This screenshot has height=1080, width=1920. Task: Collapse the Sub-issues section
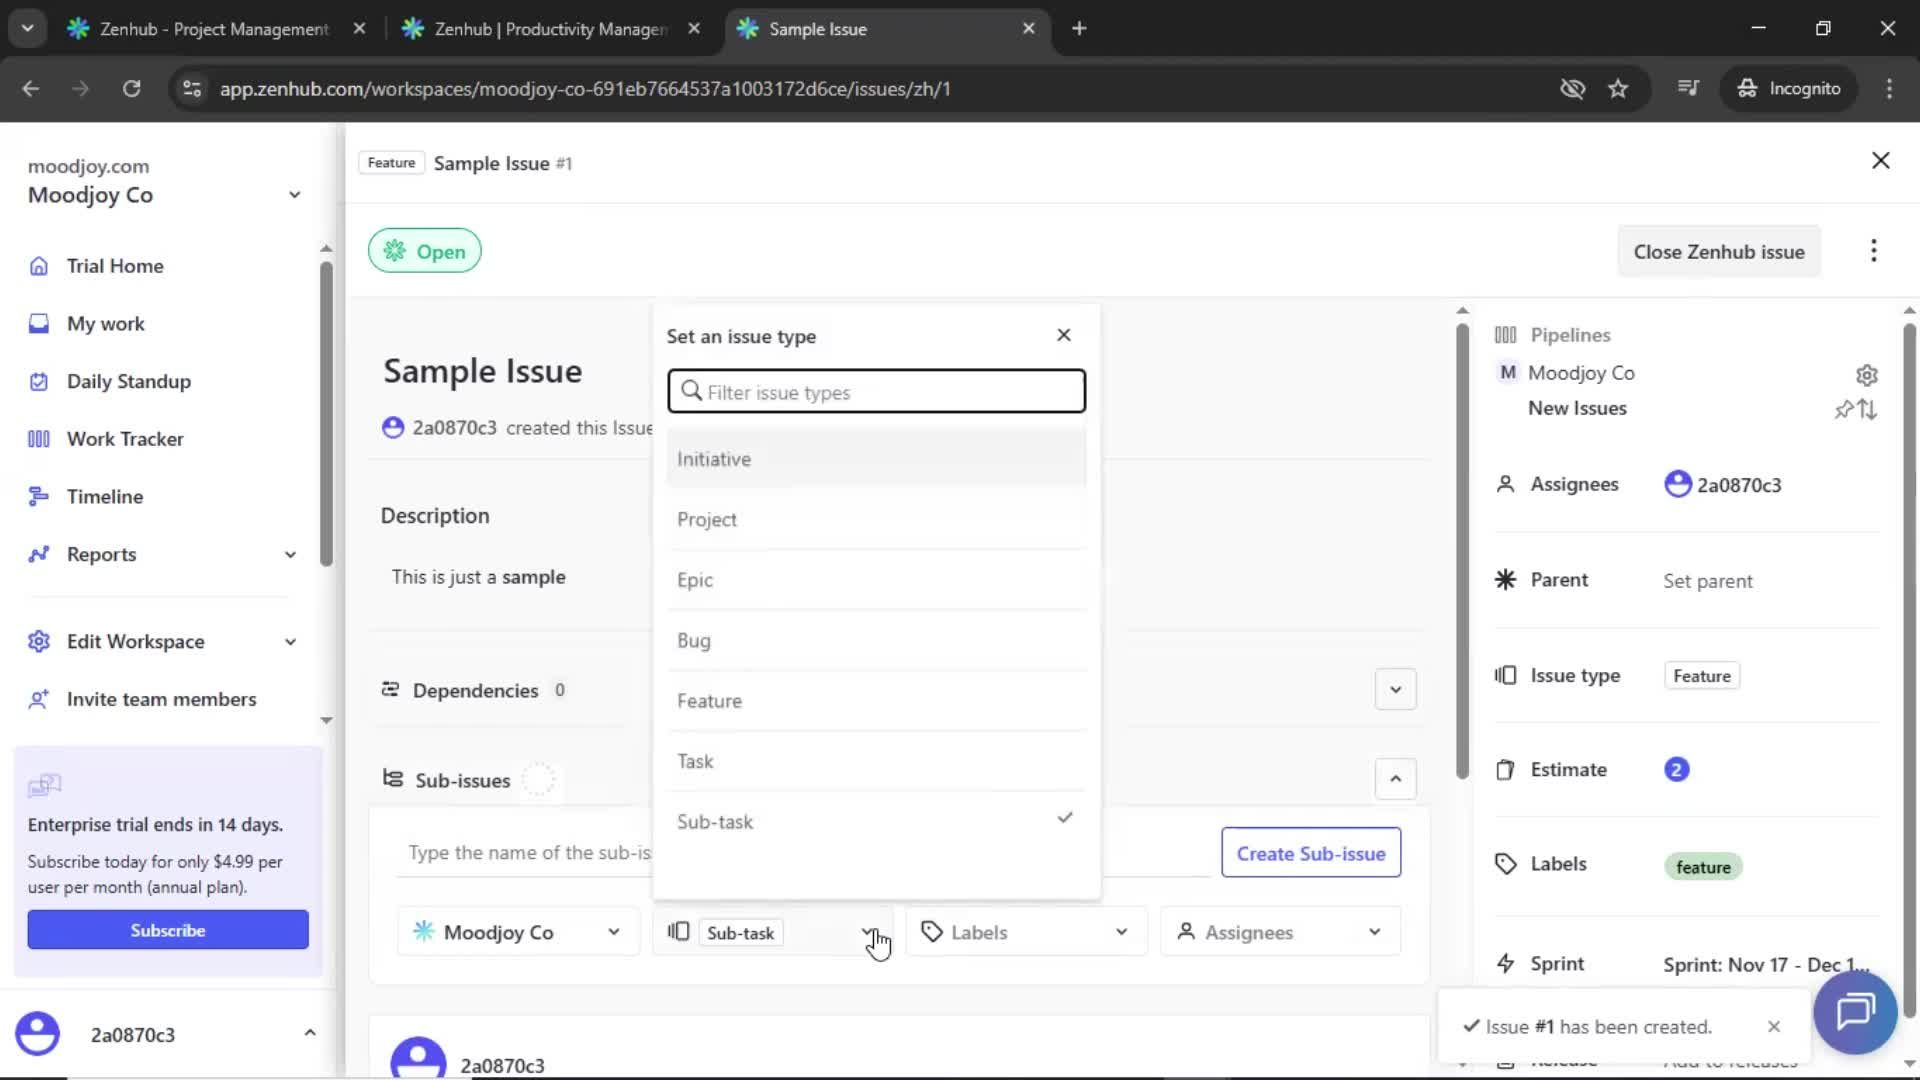(x=1395, y=778)
